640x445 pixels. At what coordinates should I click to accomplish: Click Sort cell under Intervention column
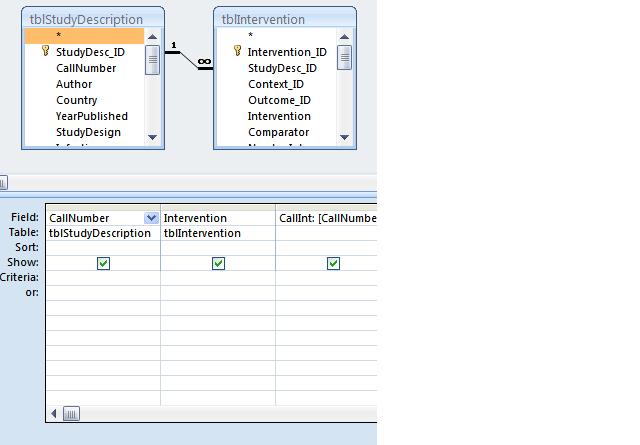tap(218, 248)
